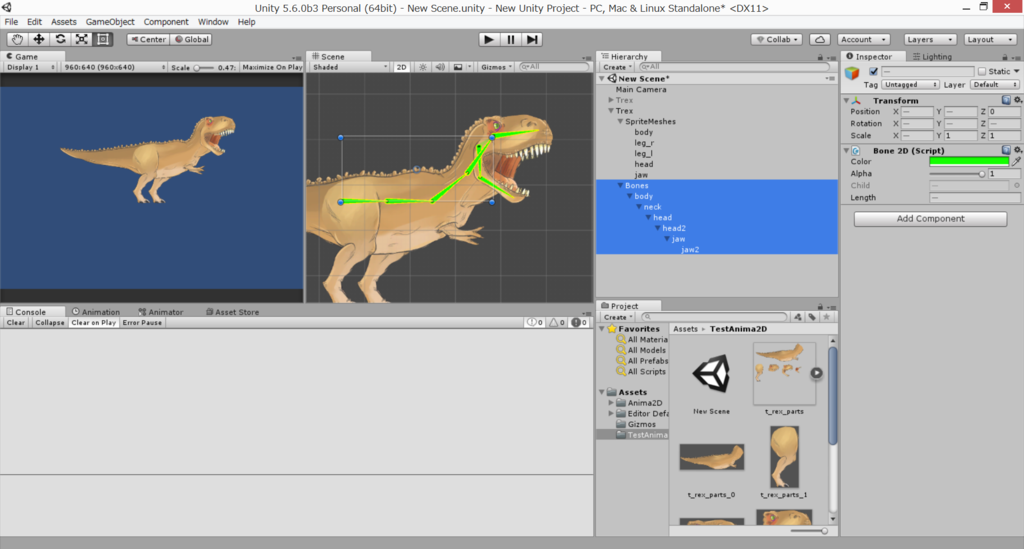Open the Default layer dropdown
The width and height of the screenshot is (1024, 549).
(994, 85)
